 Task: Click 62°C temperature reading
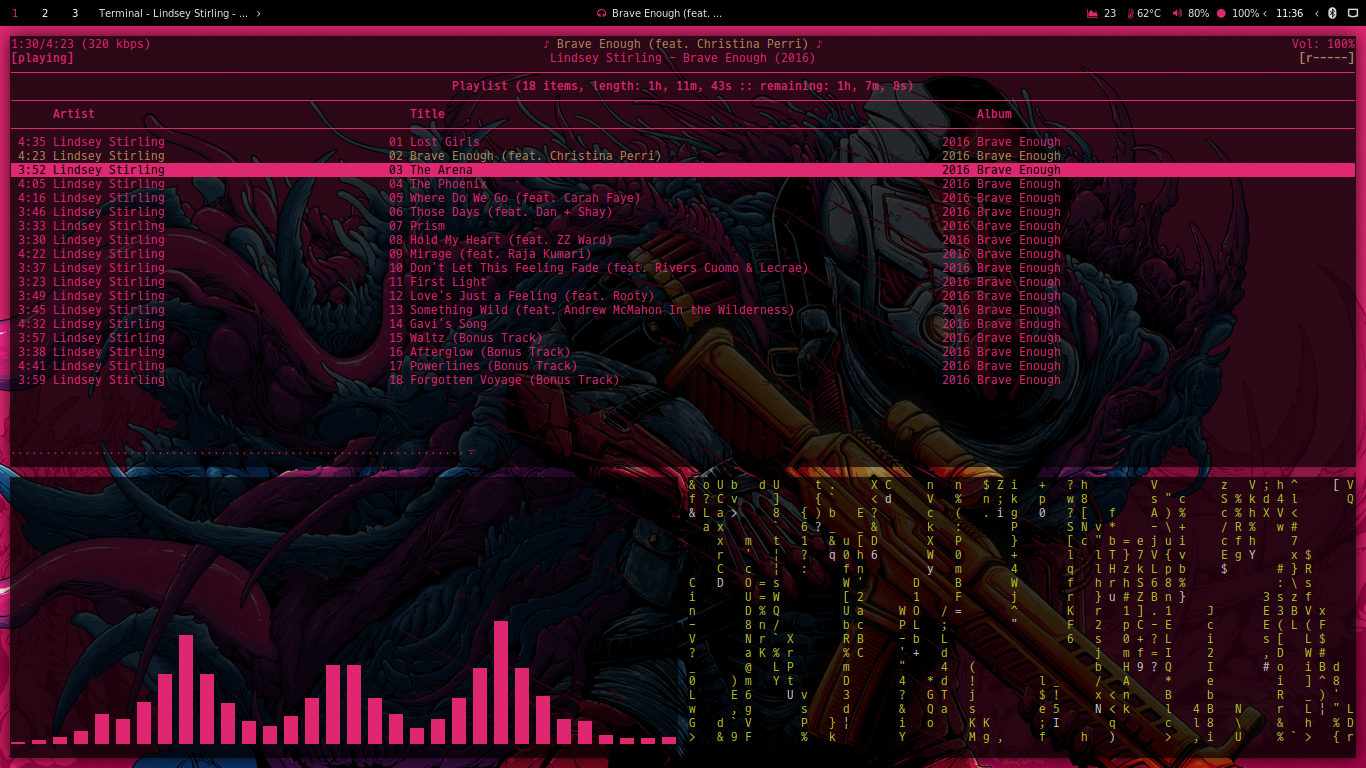click(1149, 13)
